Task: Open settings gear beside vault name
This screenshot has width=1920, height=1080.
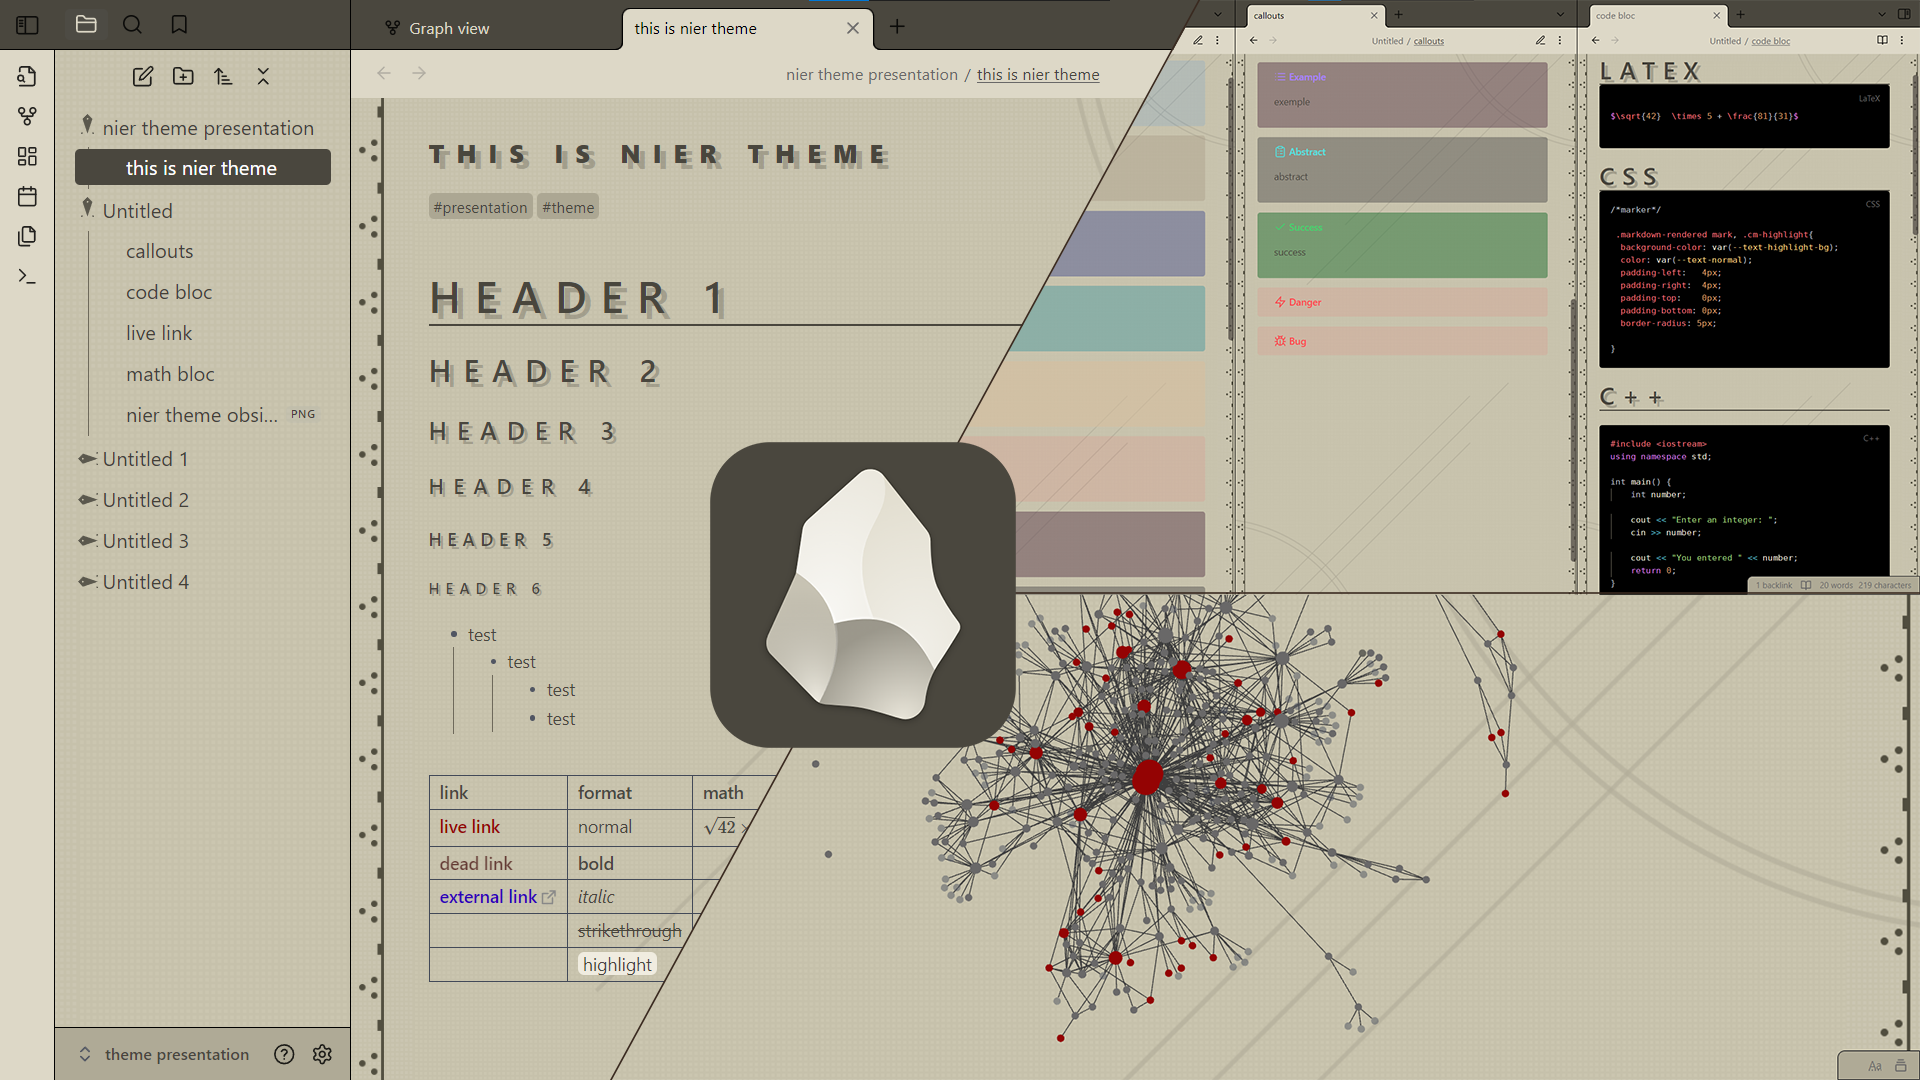Action: point(322,1054)
